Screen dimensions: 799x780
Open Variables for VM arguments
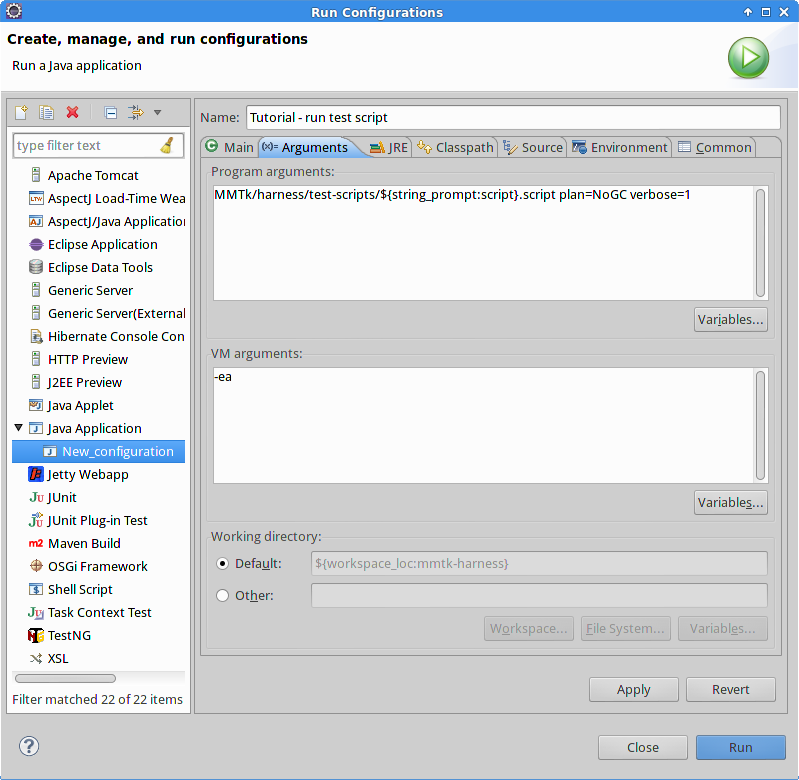pos(731,502)
